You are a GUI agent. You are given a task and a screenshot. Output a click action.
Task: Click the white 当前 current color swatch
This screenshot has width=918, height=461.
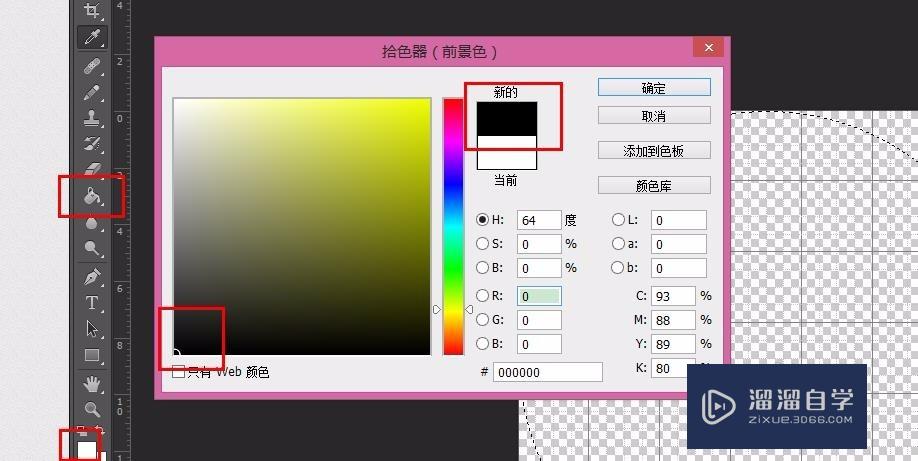[x=506, y=152]
